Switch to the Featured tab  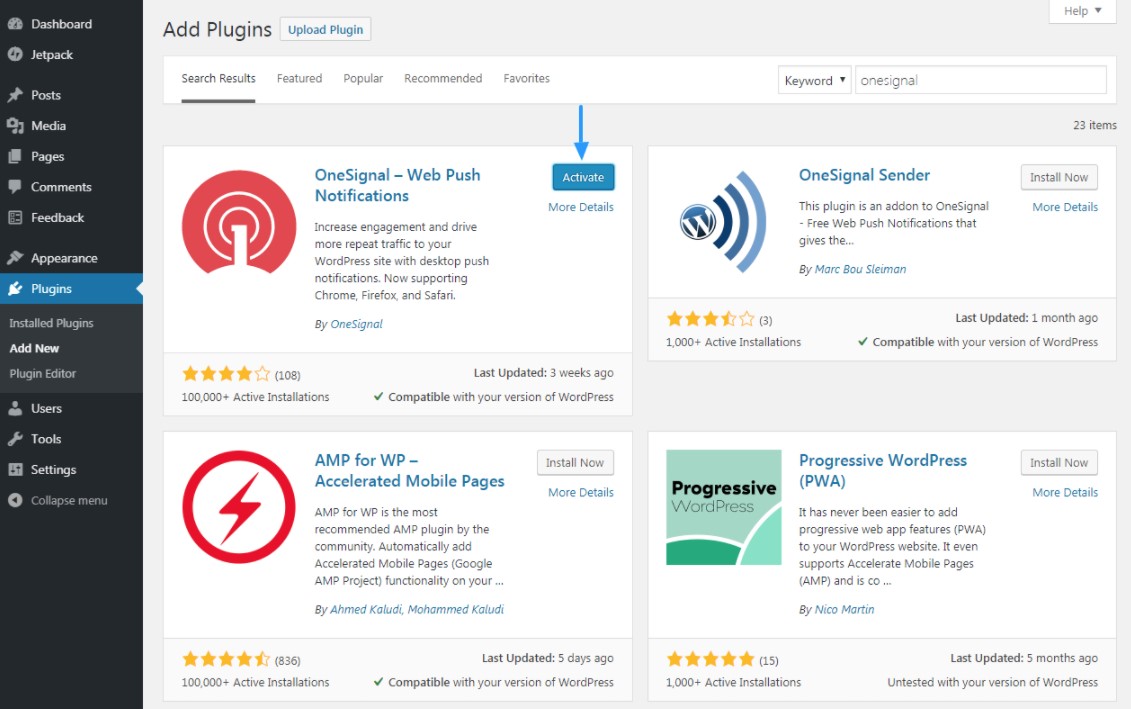coord(299,79)
